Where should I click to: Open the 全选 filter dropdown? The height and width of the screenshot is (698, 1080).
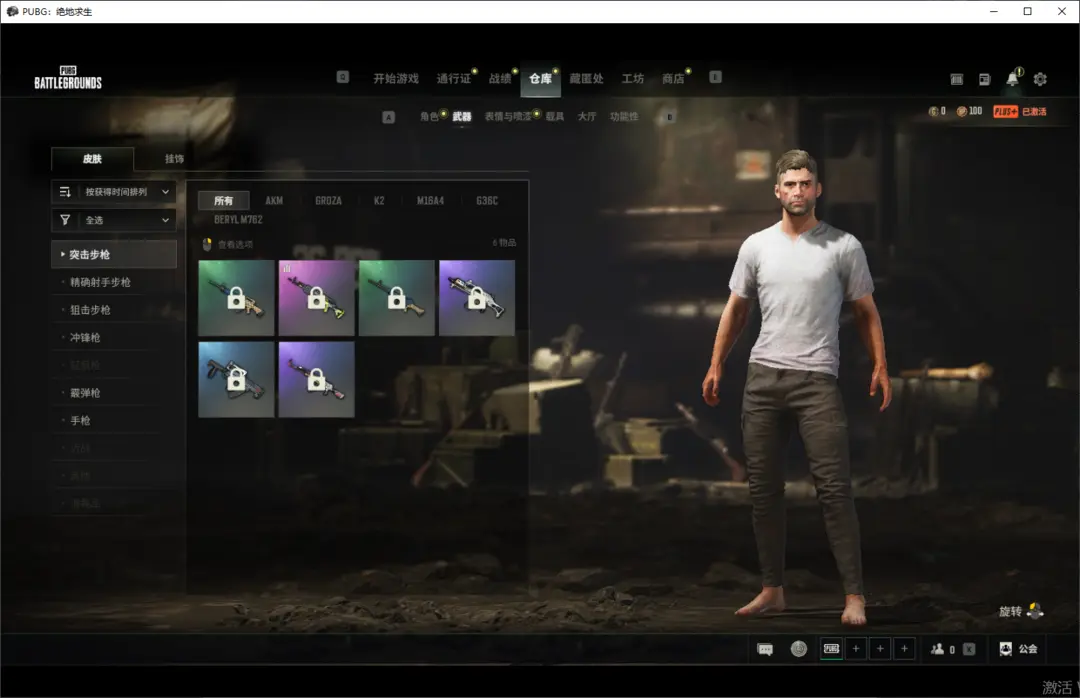[x=114, y=220]
